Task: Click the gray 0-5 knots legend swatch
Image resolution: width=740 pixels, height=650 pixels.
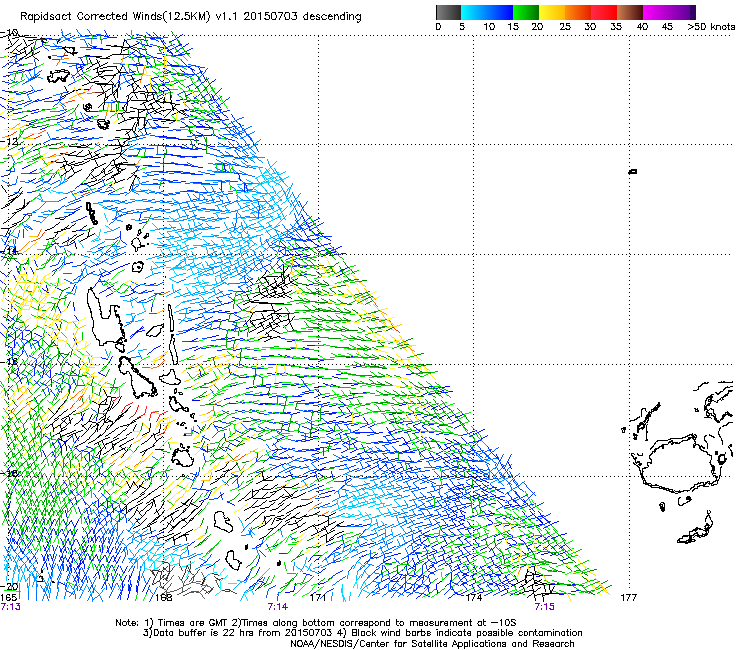Action: tap(448, 12)
